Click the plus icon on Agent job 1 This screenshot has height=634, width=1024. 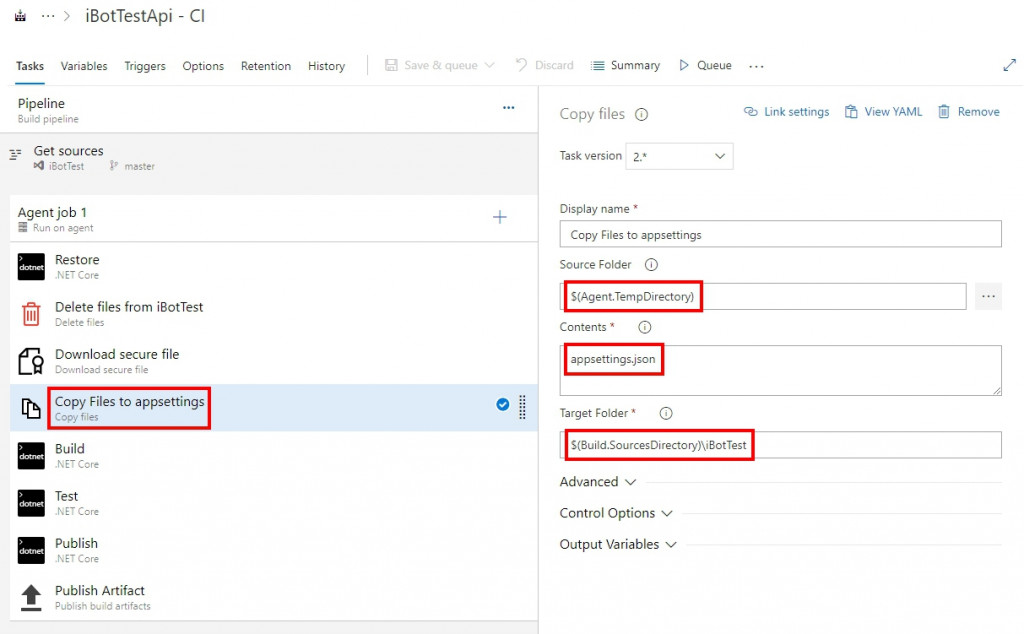[x=500, y=217]
